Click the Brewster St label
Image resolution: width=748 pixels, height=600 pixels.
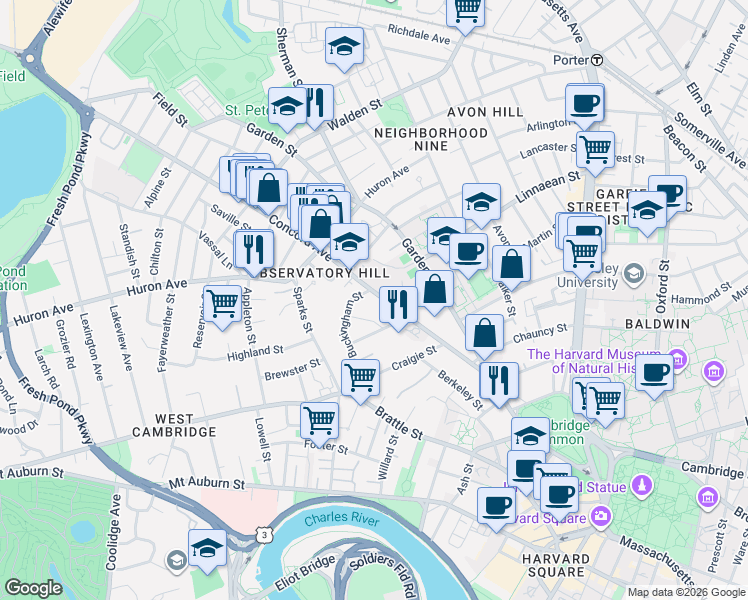click(x=292, y=370)
